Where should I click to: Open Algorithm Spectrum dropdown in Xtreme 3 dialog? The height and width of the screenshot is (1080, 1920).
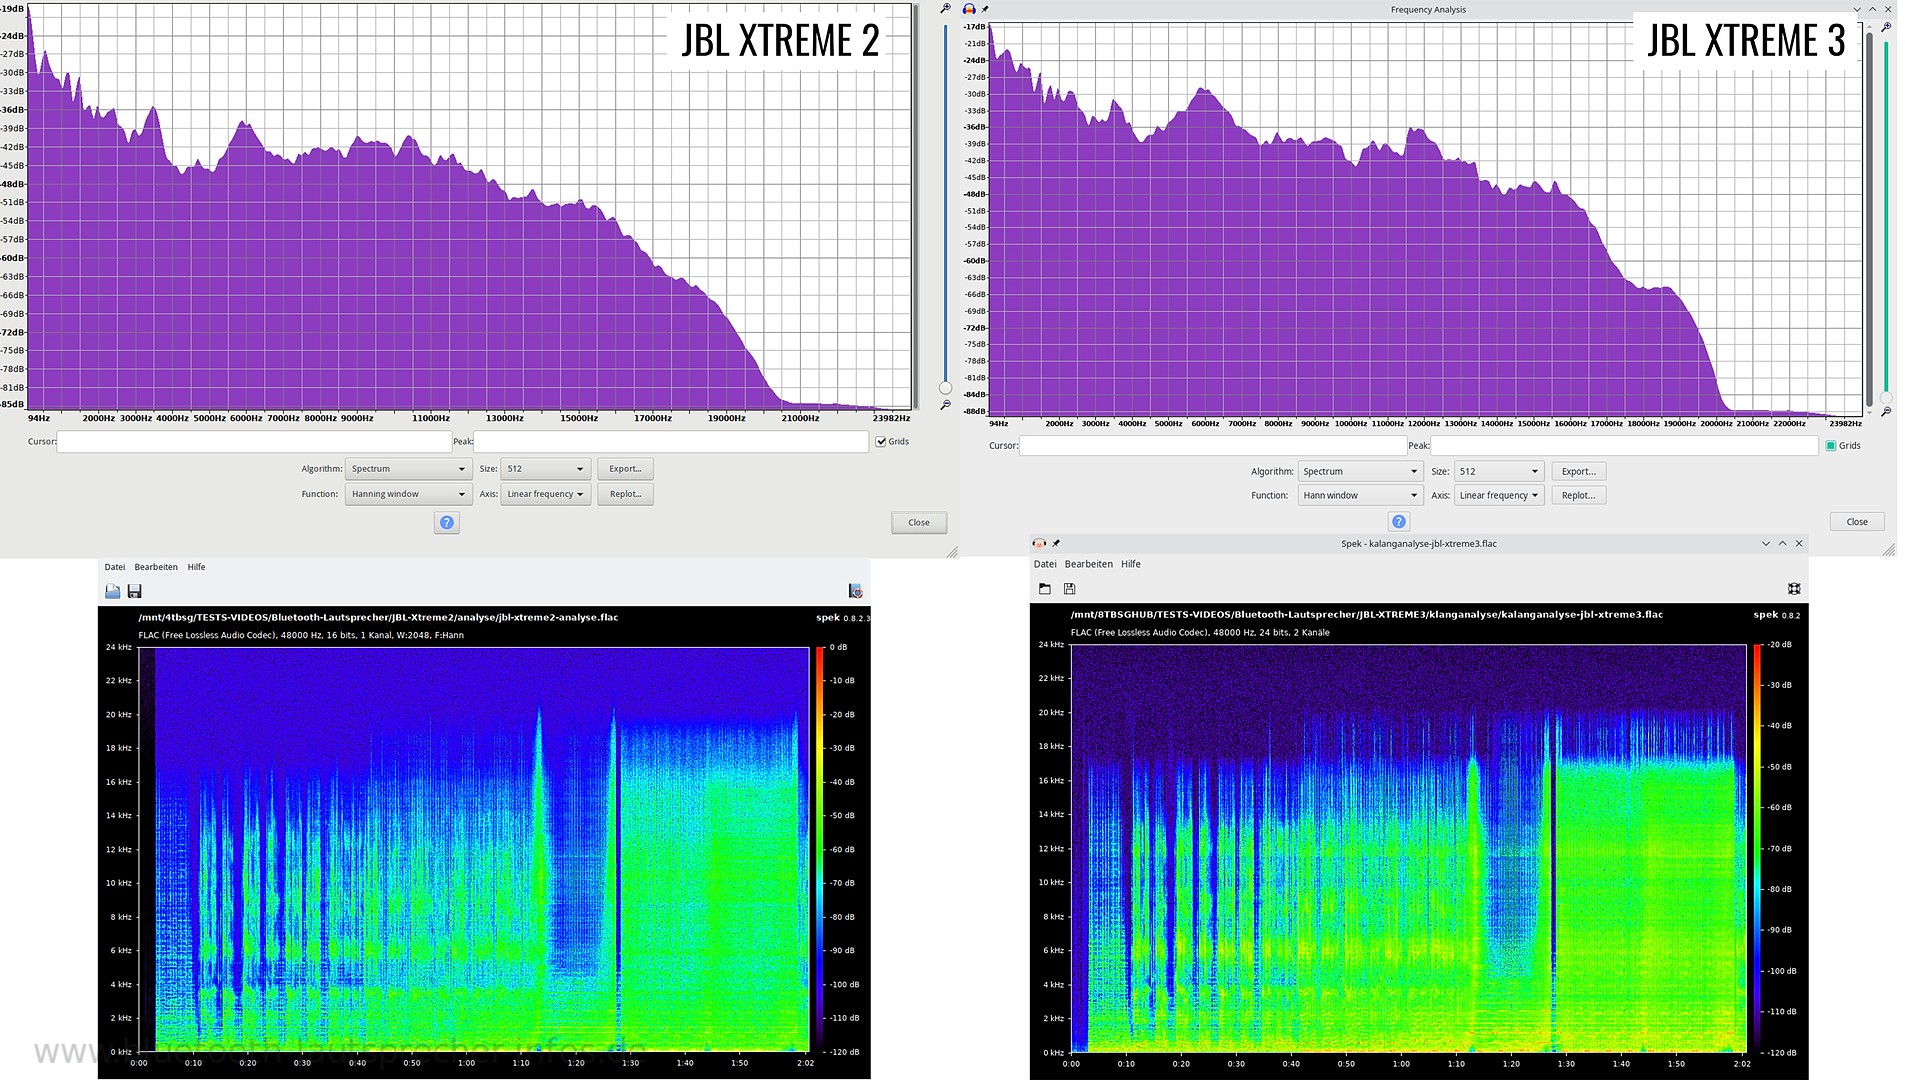coord(1360,471)
